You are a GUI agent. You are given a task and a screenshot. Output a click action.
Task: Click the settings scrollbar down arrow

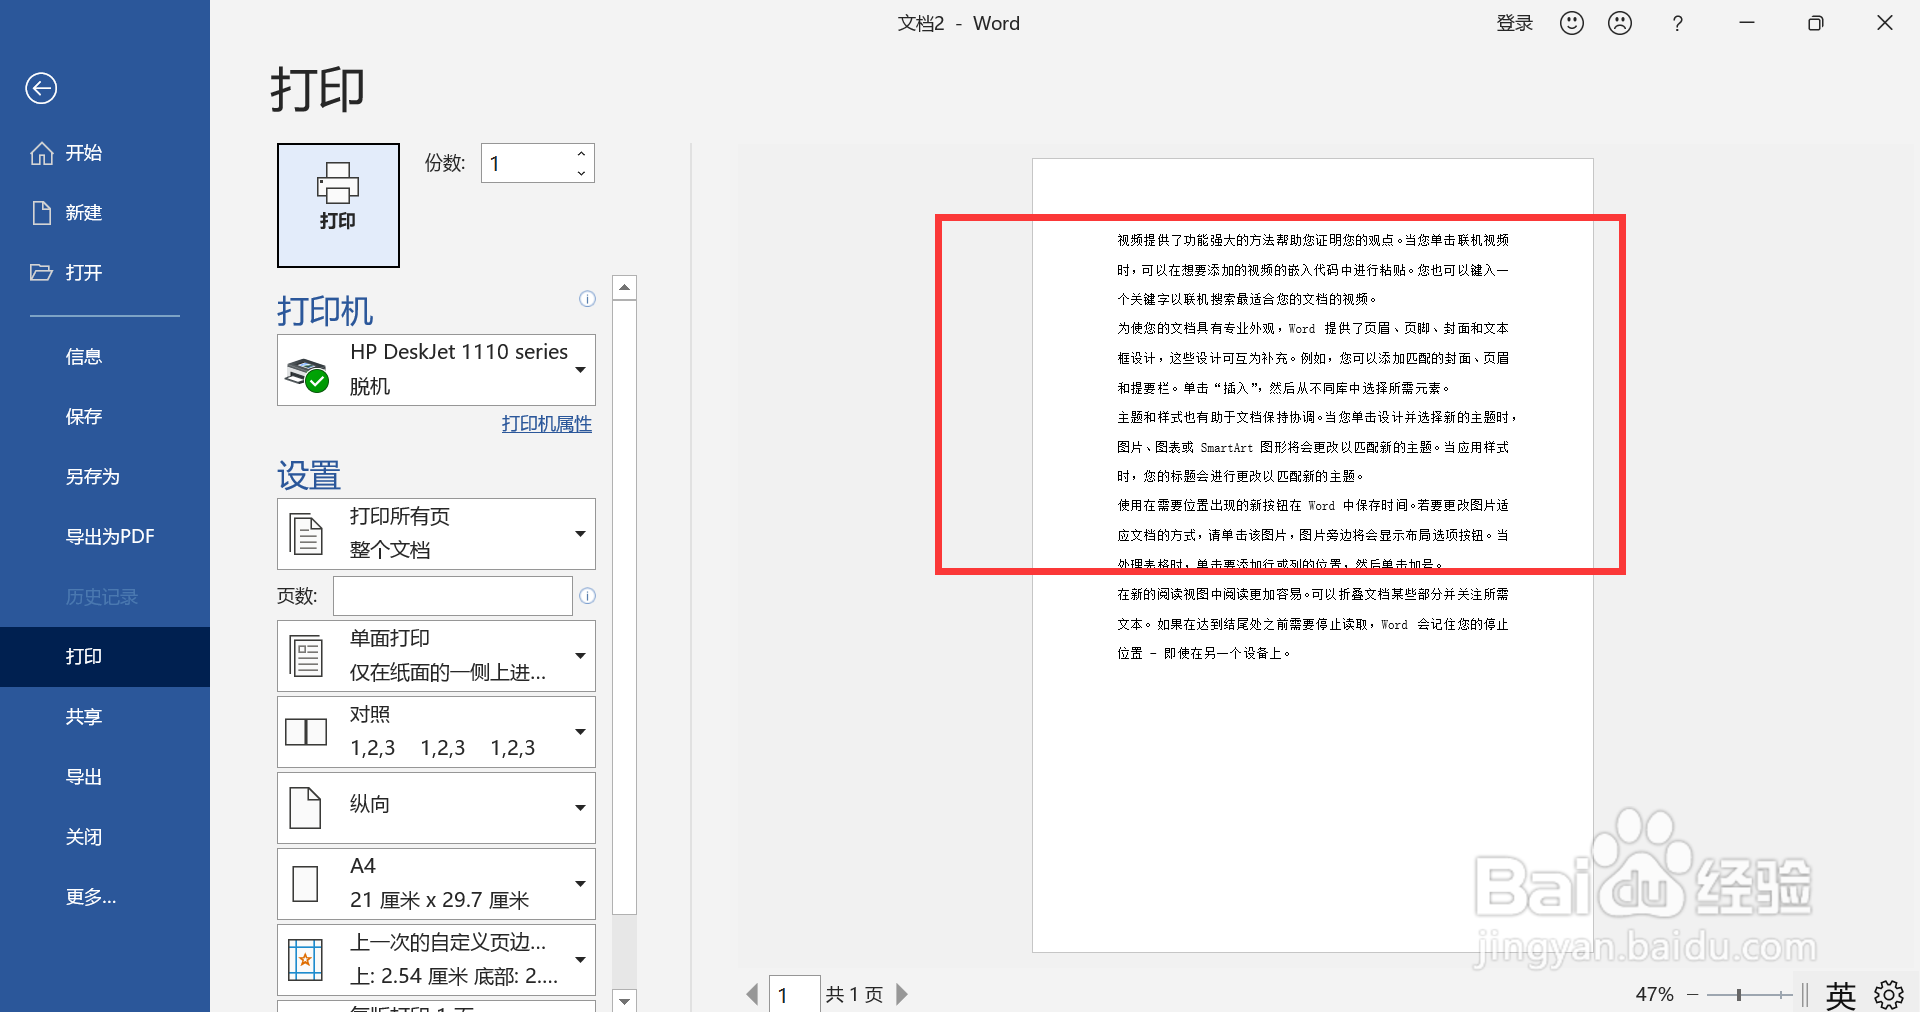625,1000
